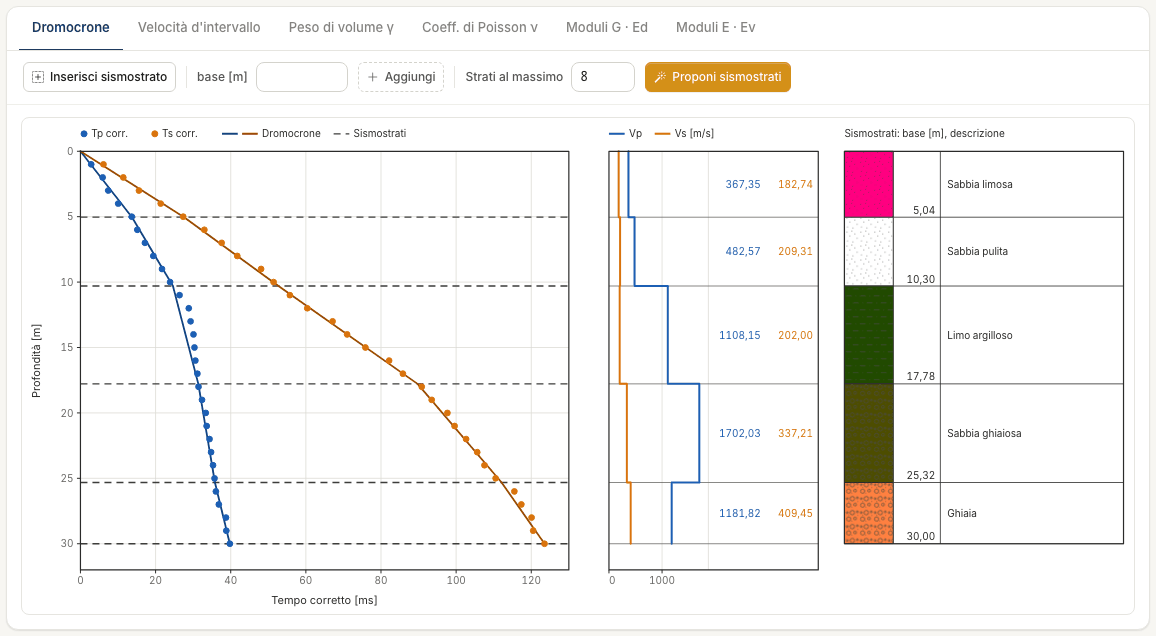Select the Sabbia ghiaiosa description
This screenshot has height=636, width=1156.
(984, 433)
